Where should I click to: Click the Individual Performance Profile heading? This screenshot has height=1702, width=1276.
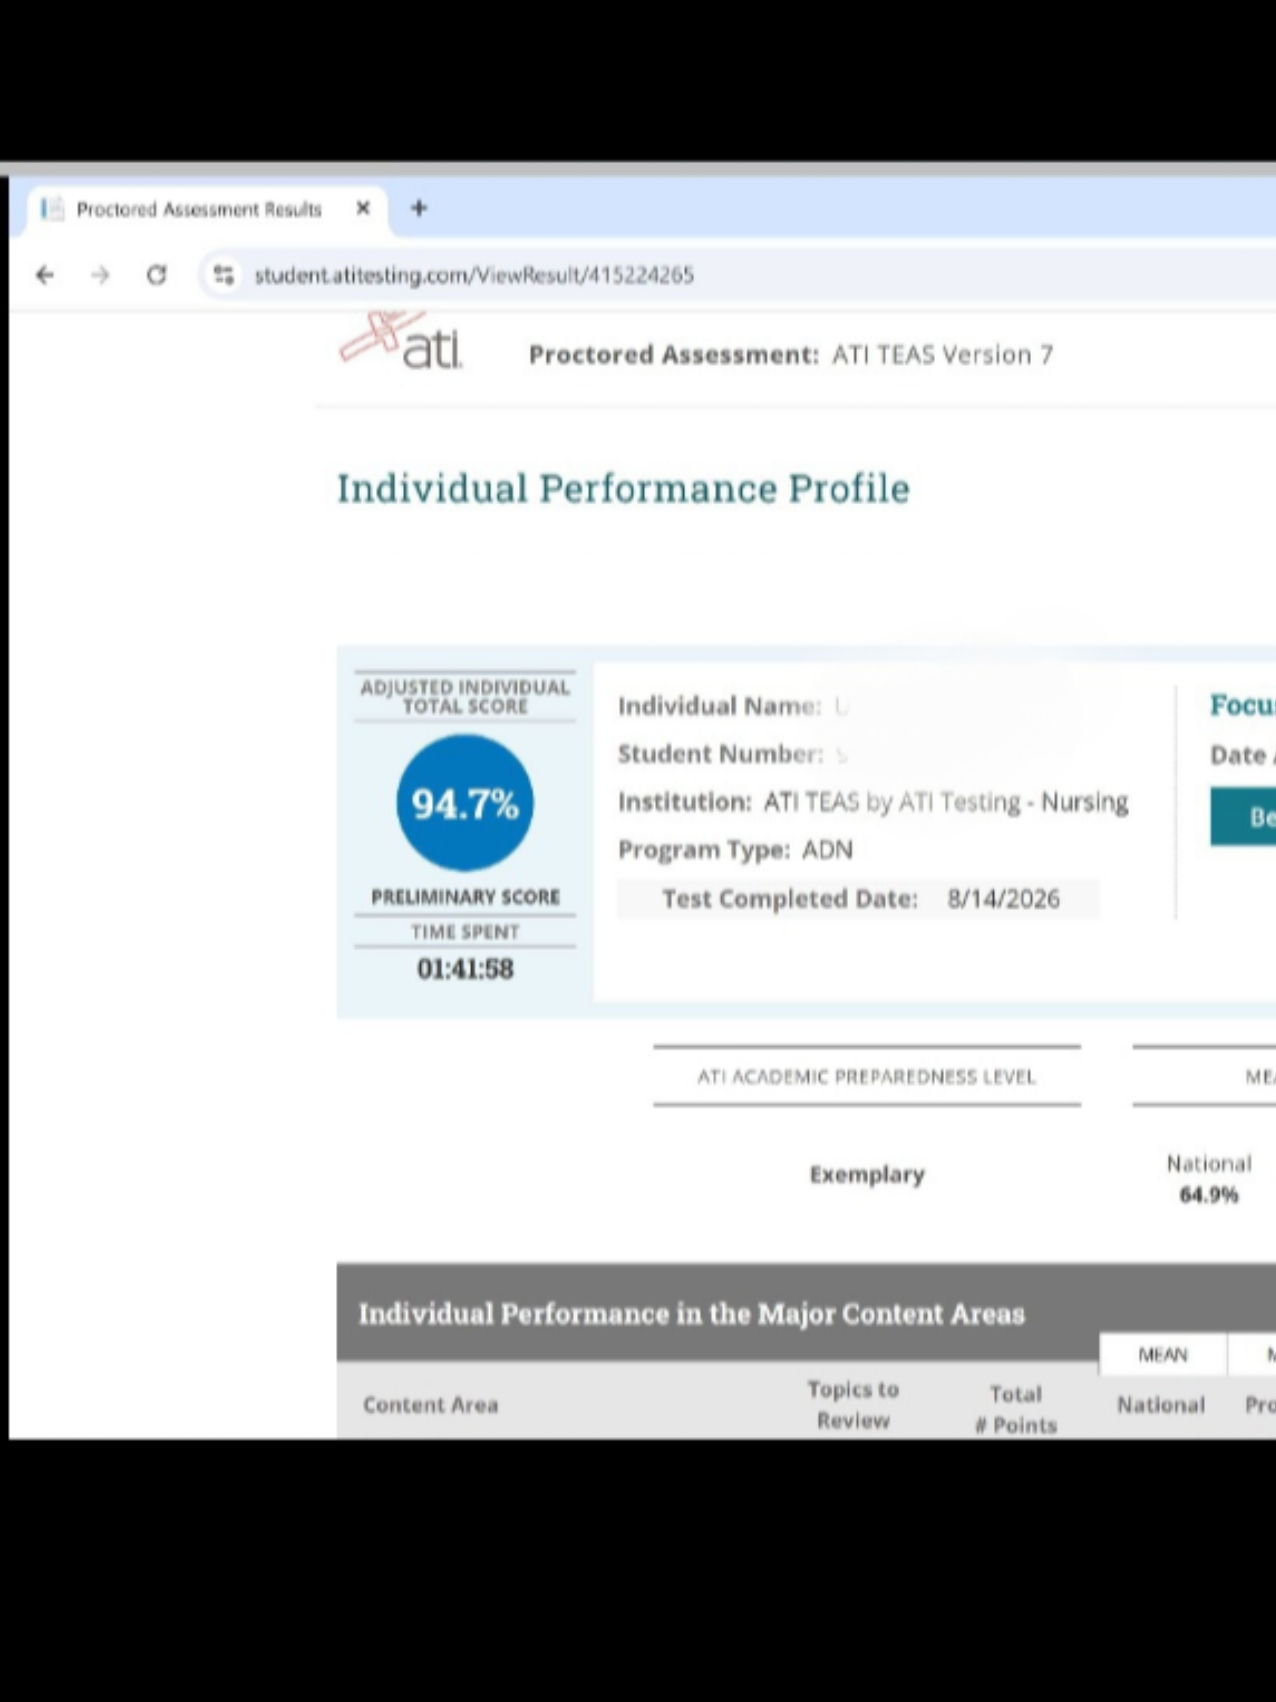click(623, 489)
